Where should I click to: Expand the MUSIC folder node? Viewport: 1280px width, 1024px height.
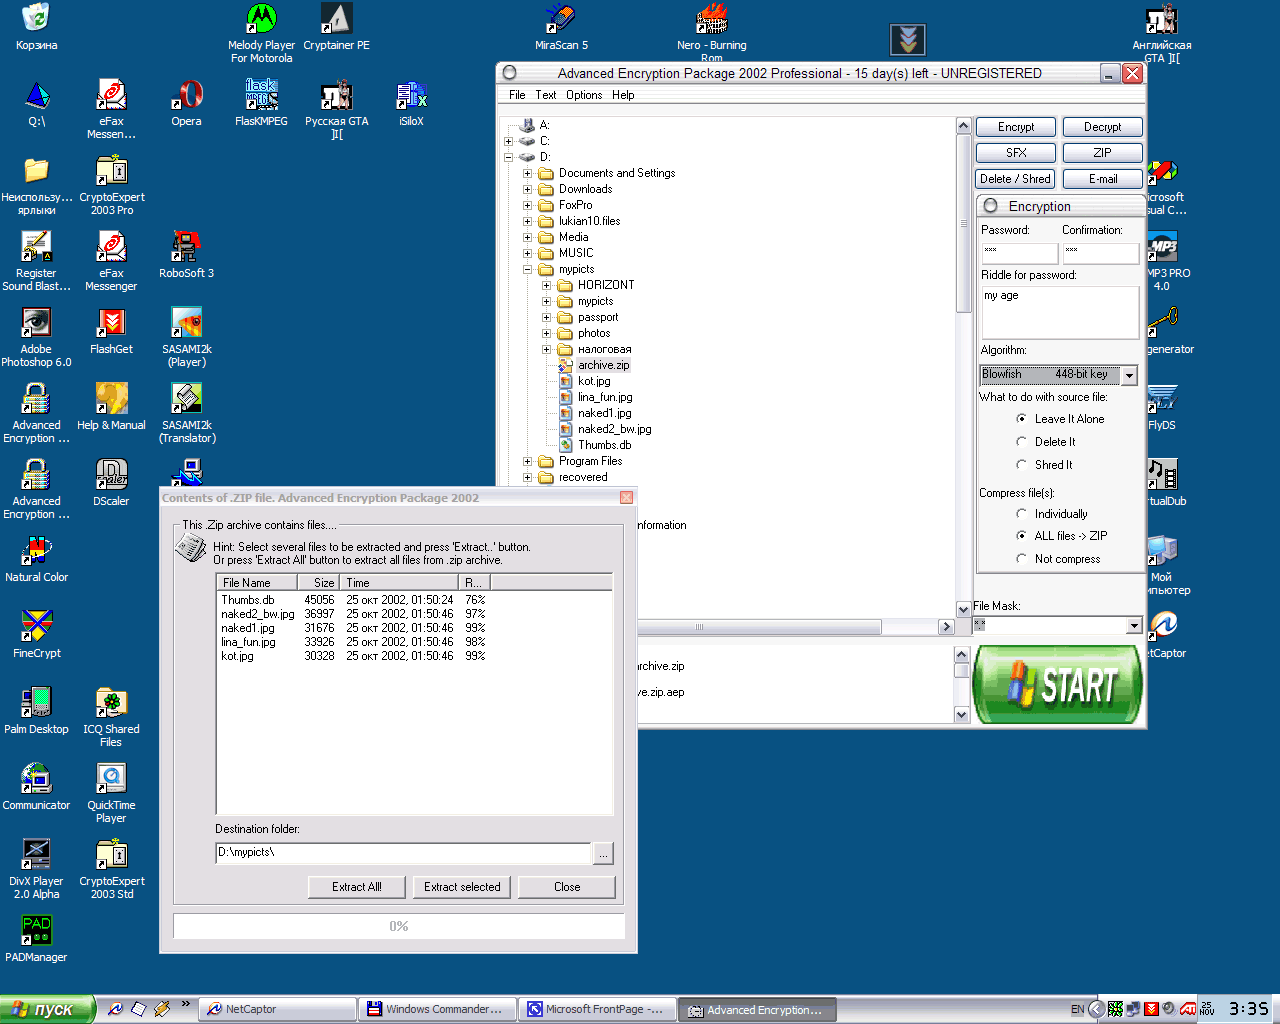[x=527, y=253]
